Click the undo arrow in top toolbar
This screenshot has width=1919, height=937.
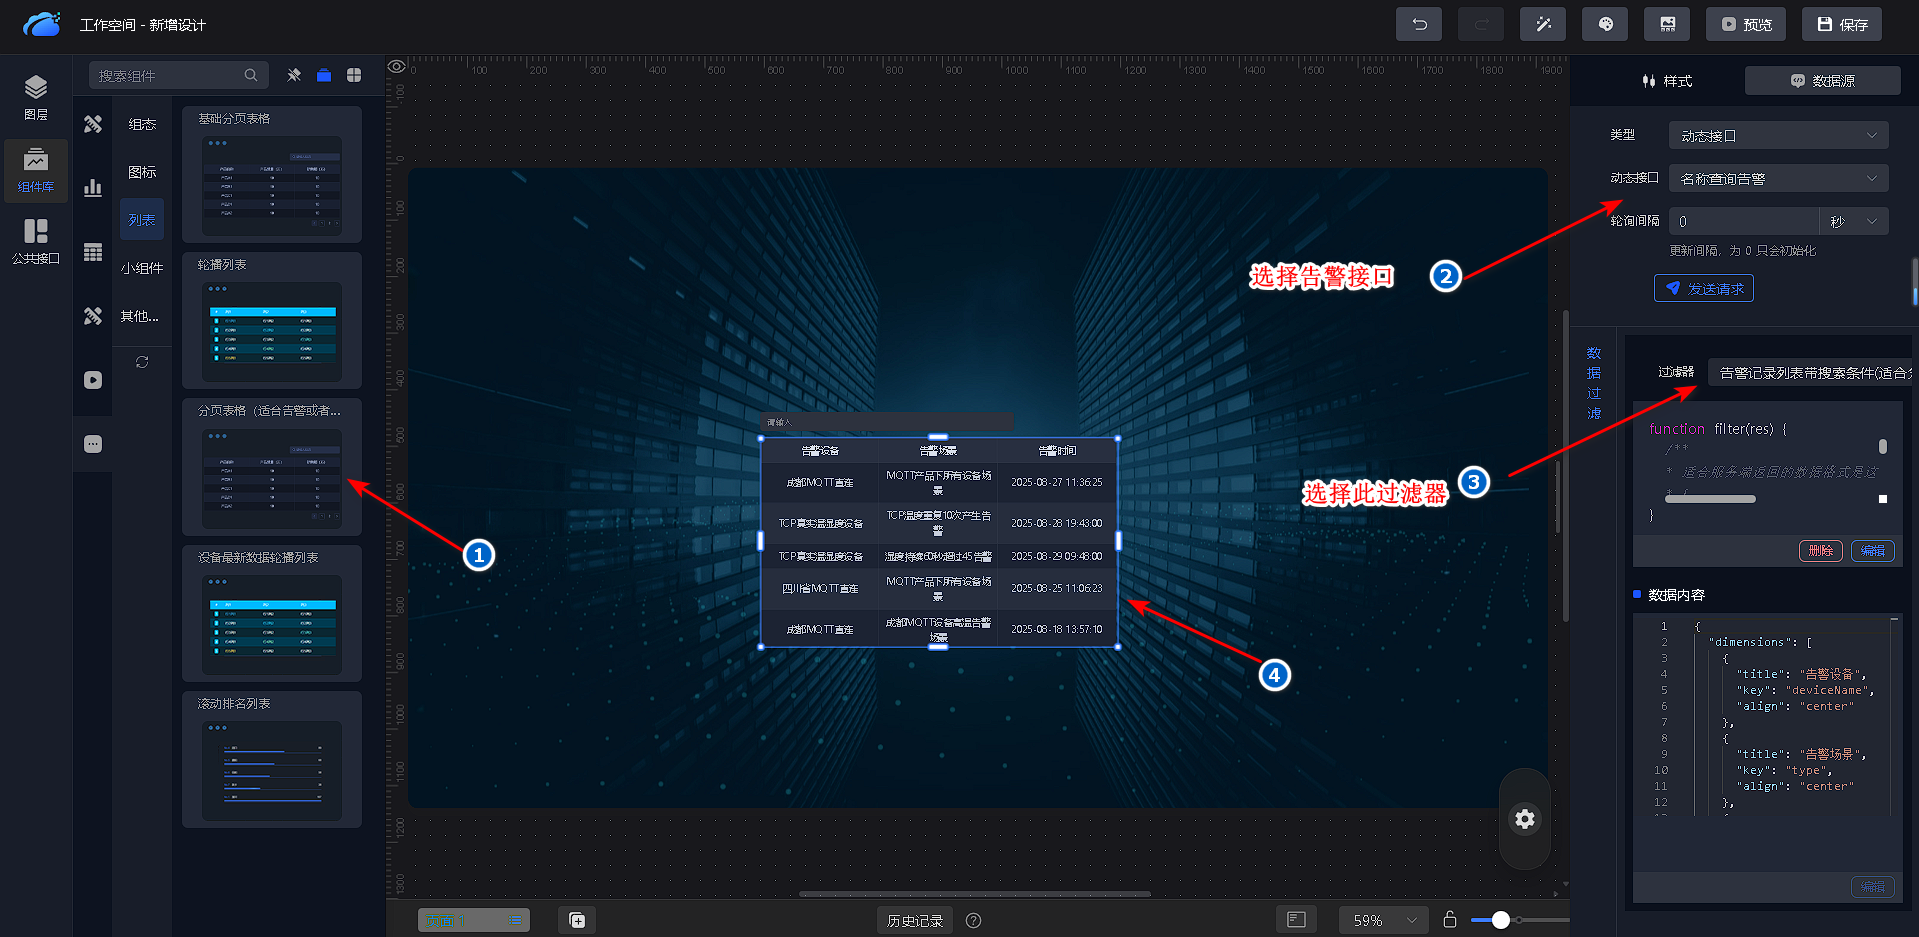(1418, 25)
